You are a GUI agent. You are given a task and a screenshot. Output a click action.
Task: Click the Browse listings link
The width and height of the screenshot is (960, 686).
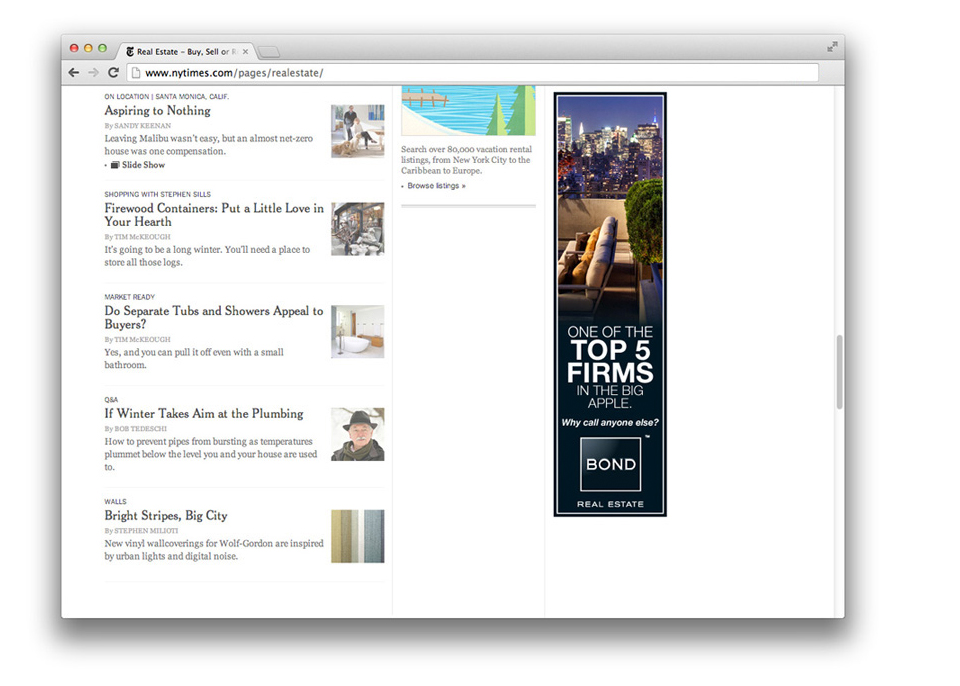pos(436,186)
